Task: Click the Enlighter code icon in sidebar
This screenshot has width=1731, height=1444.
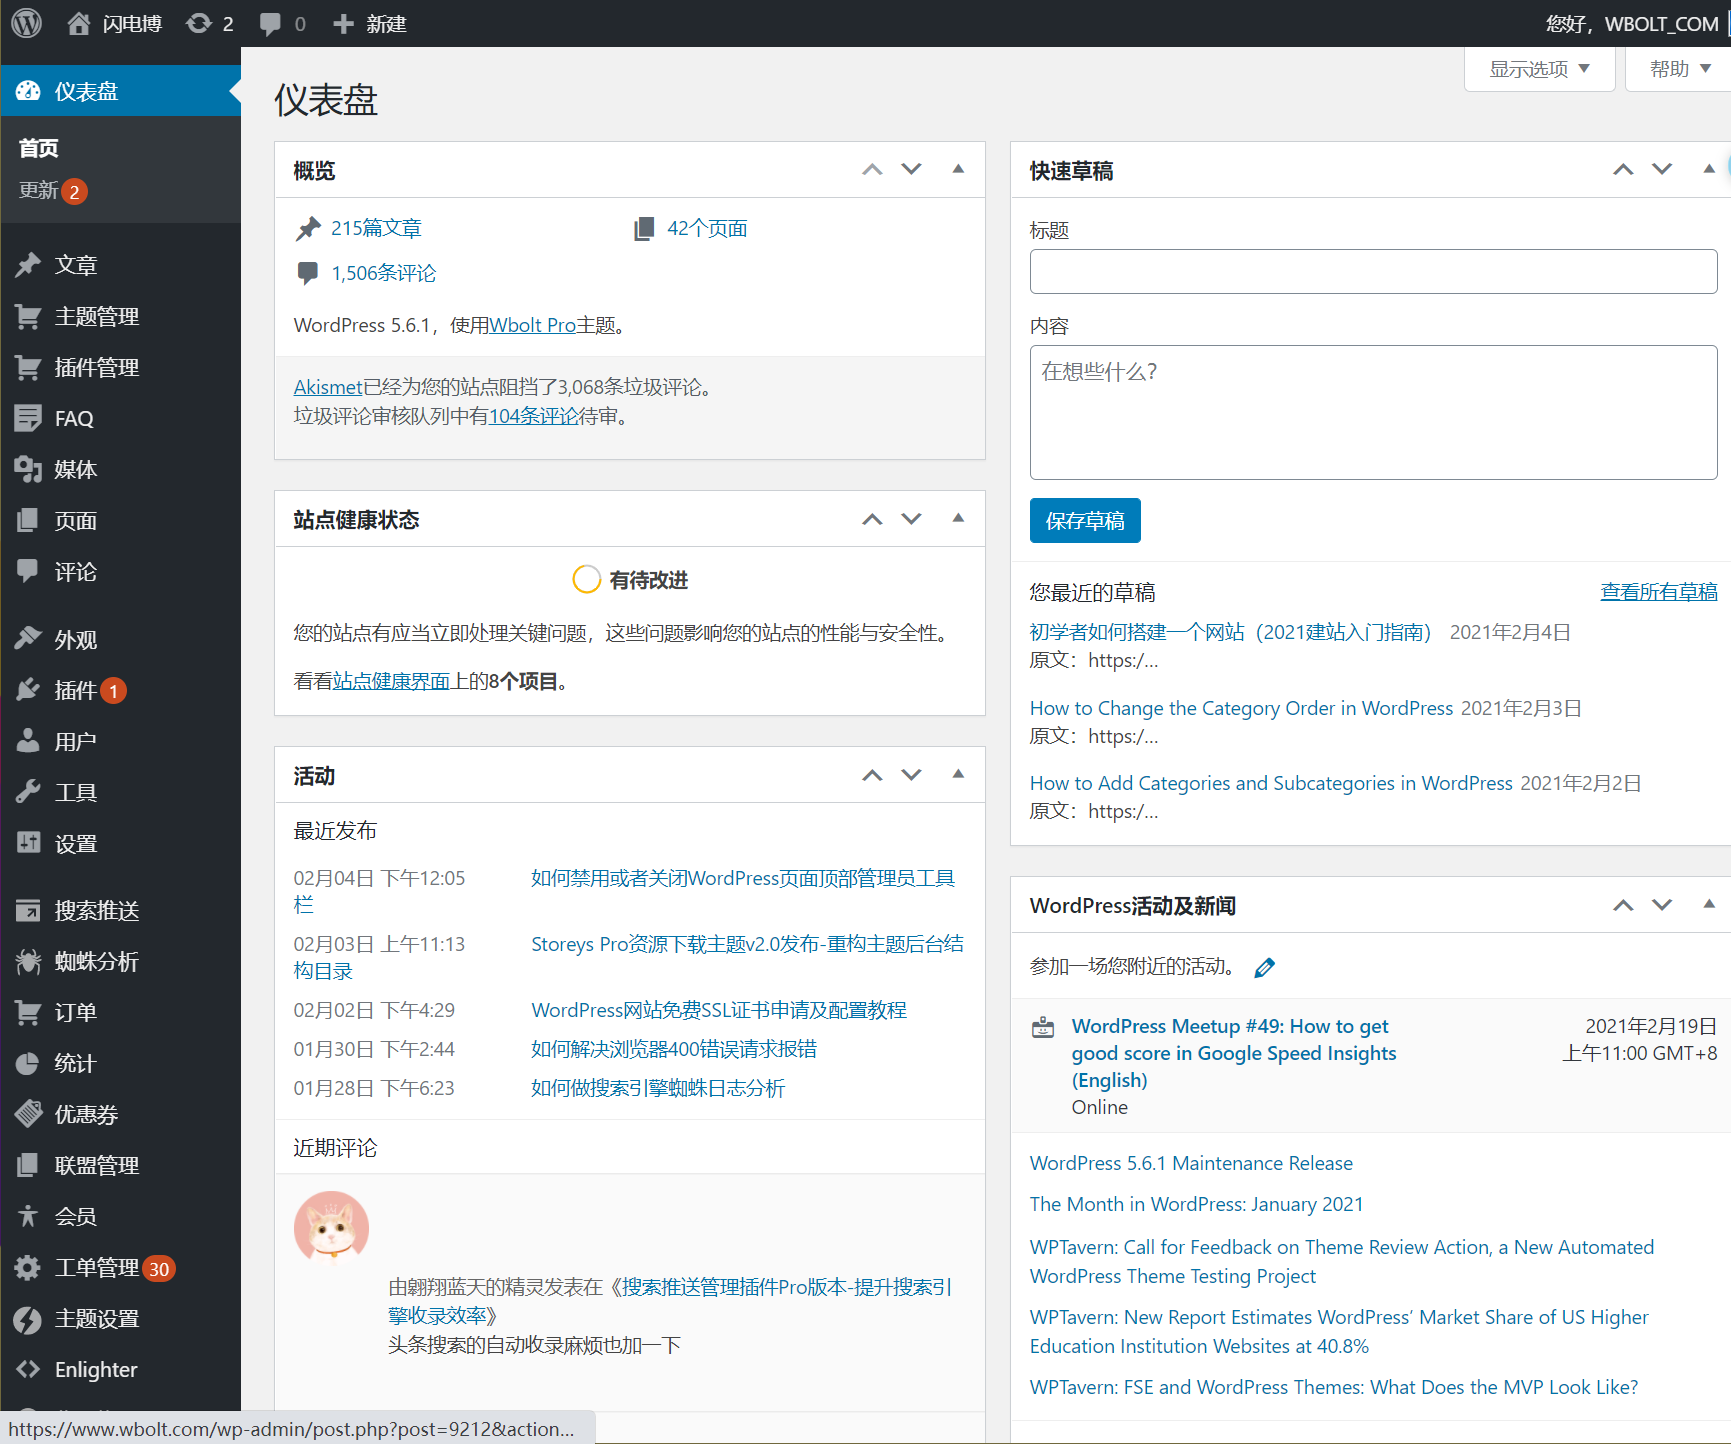Action: point(28,1369)
